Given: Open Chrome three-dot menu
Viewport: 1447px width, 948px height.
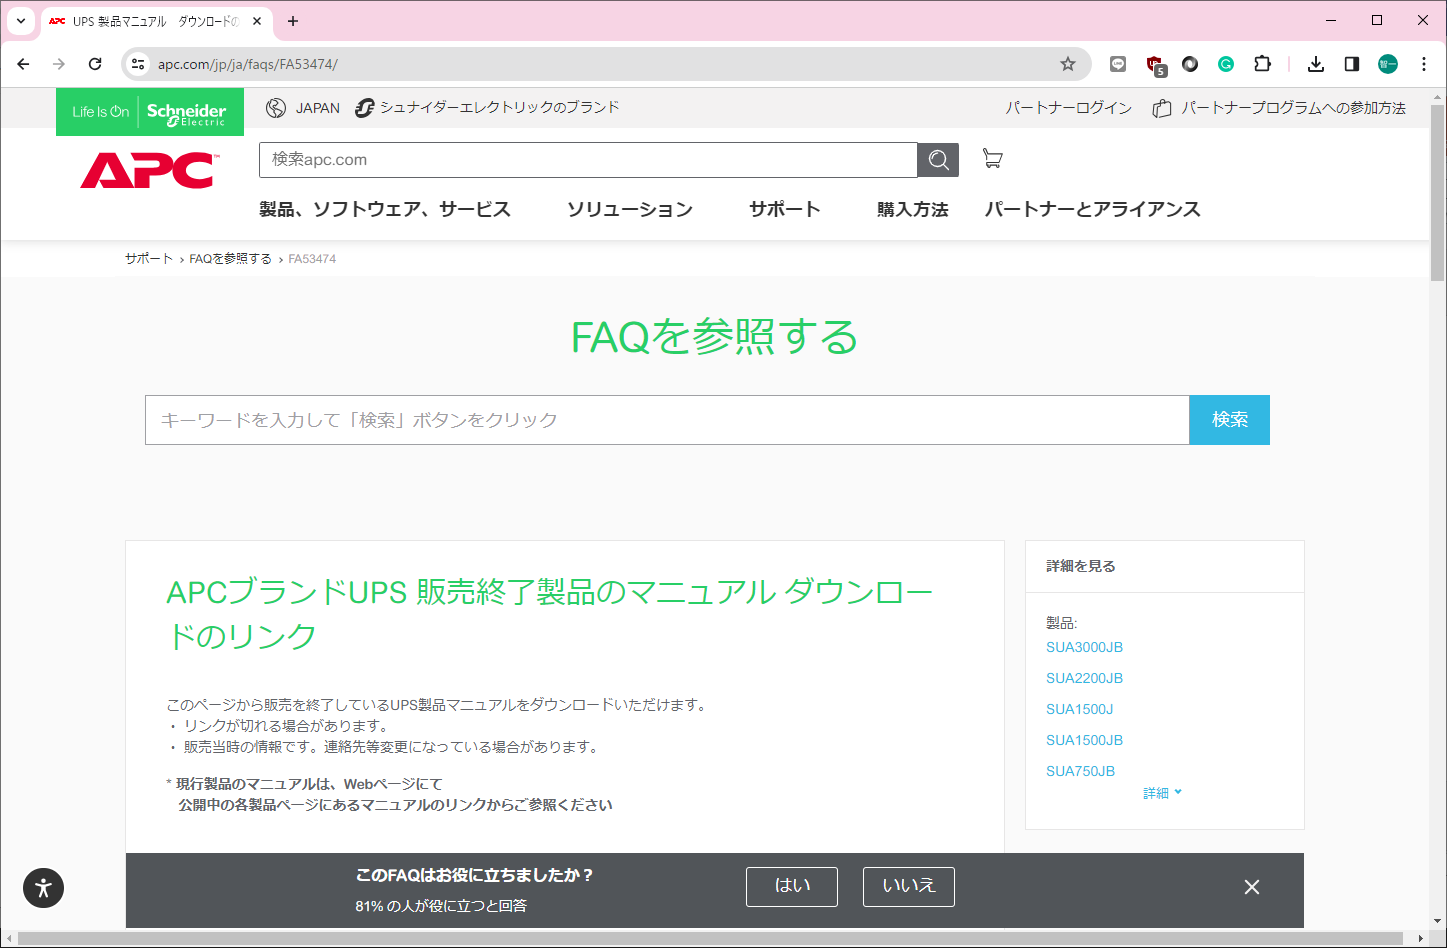Looking at the screenshot, I should coord(1424,64).
